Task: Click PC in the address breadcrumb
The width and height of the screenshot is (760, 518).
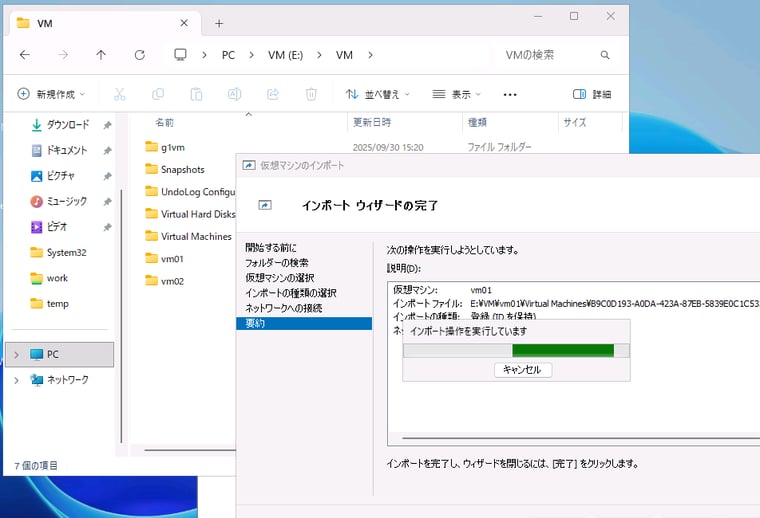Action: pyautogui.click(x=228, y=55)
